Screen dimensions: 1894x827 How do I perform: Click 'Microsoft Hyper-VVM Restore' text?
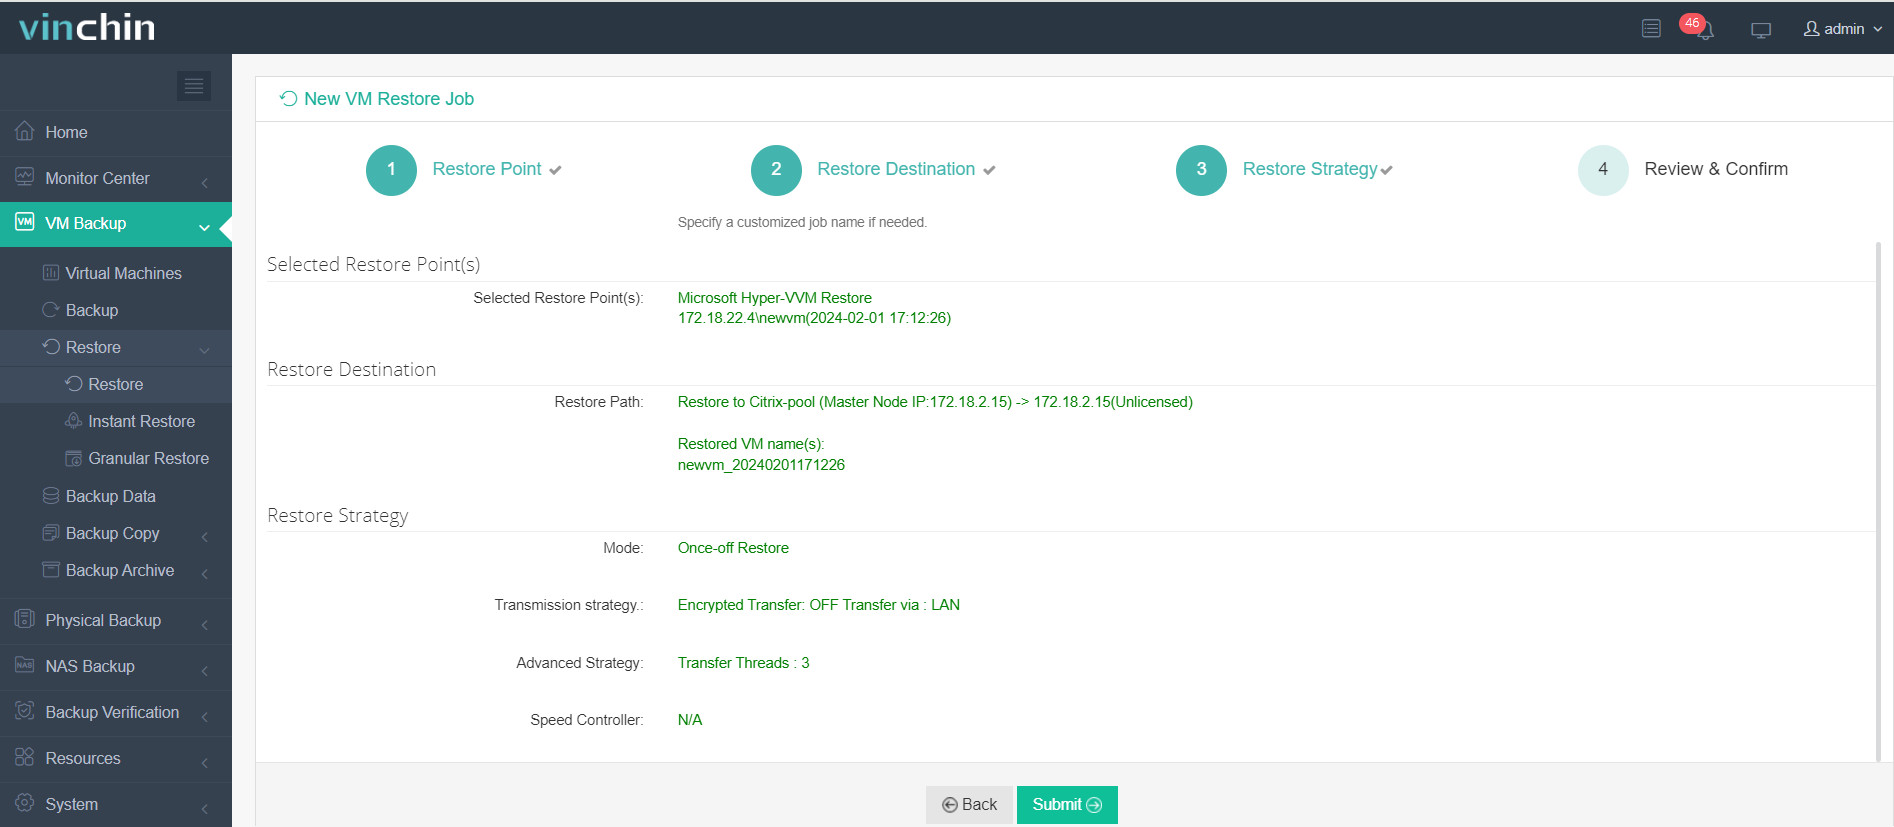click(x=774, y=298)
